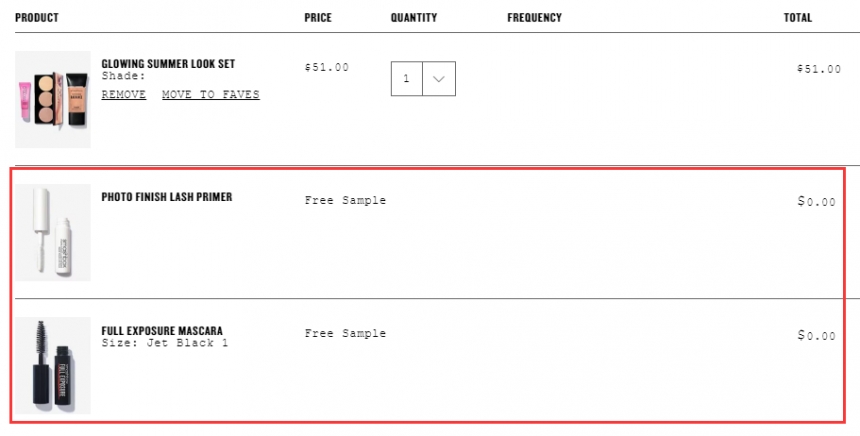Click the quantity value box showing 1
Viewport: 860px width, 436px height.
pyautogui.click(x=406, y=79)
